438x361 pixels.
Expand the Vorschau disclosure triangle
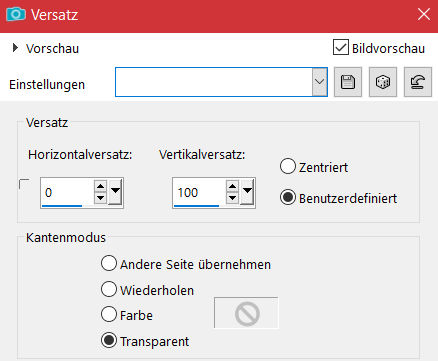coord(15,48)
